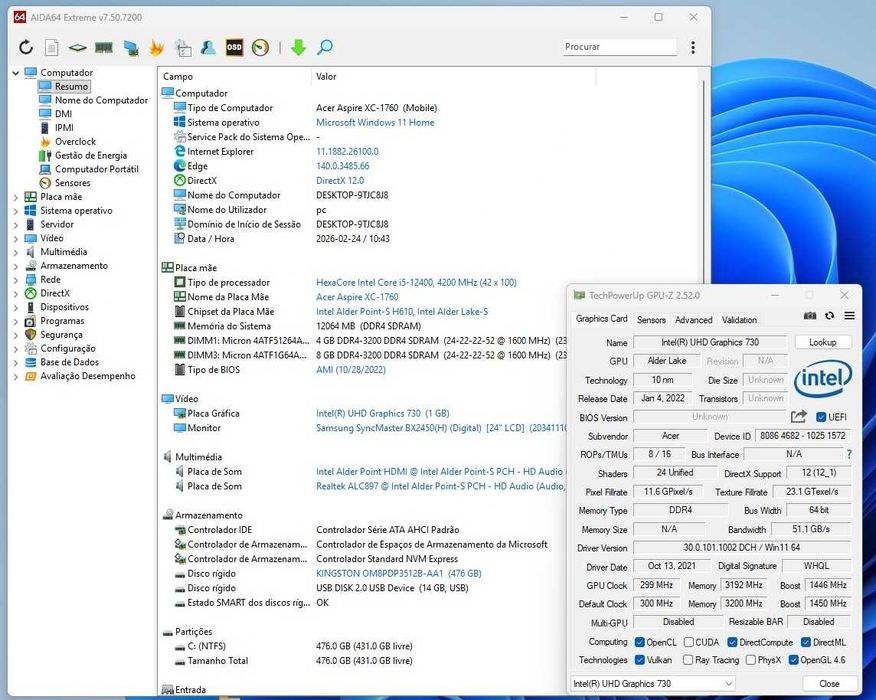Open the GPU selection dropdown in GPU-Z
The image size is (876, 700).
(653, 683)
